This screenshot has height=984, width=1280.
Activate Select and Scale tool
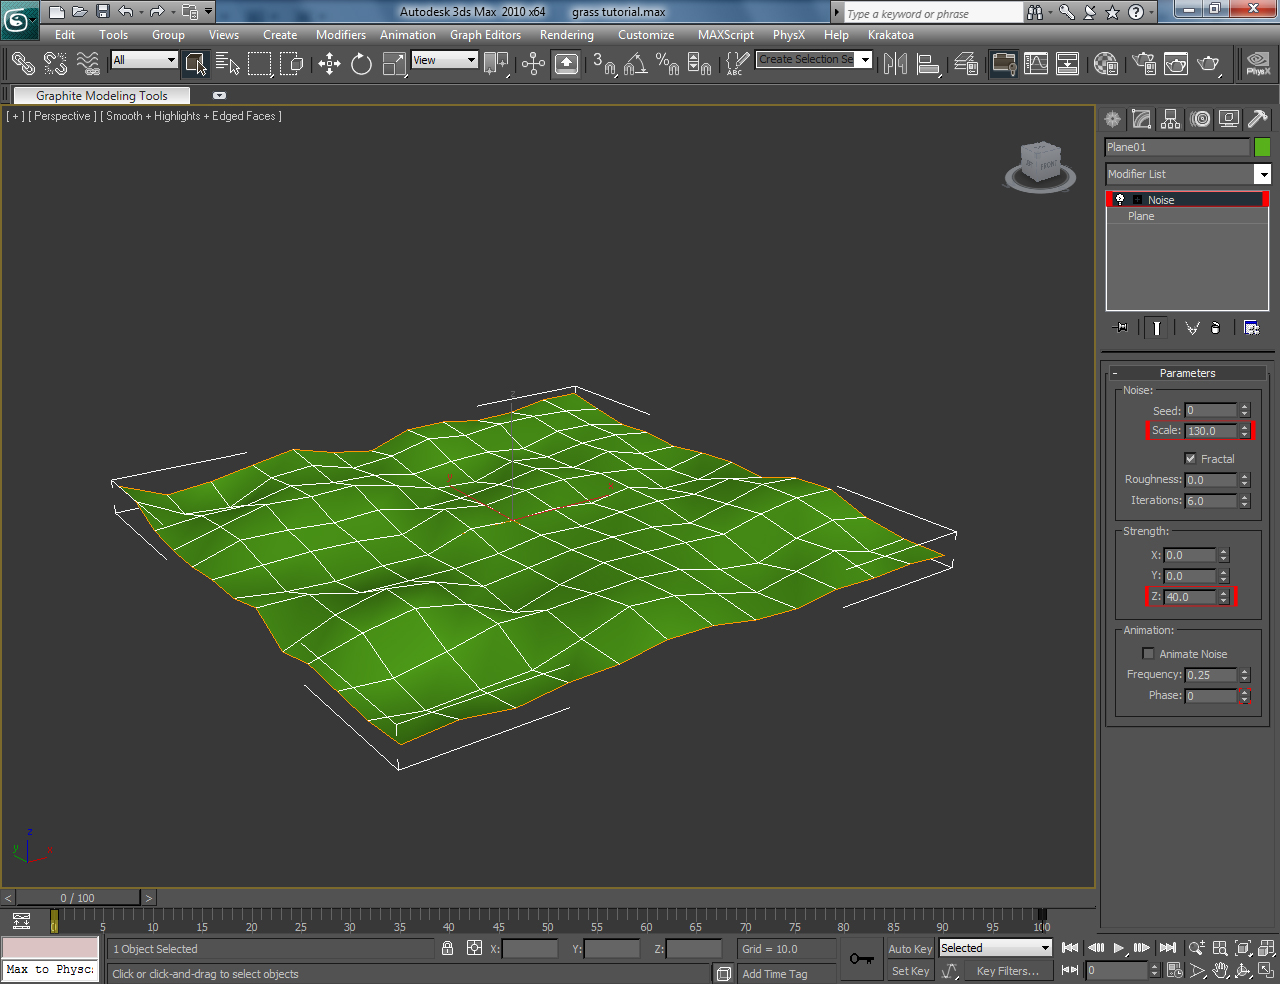point(394,63)
